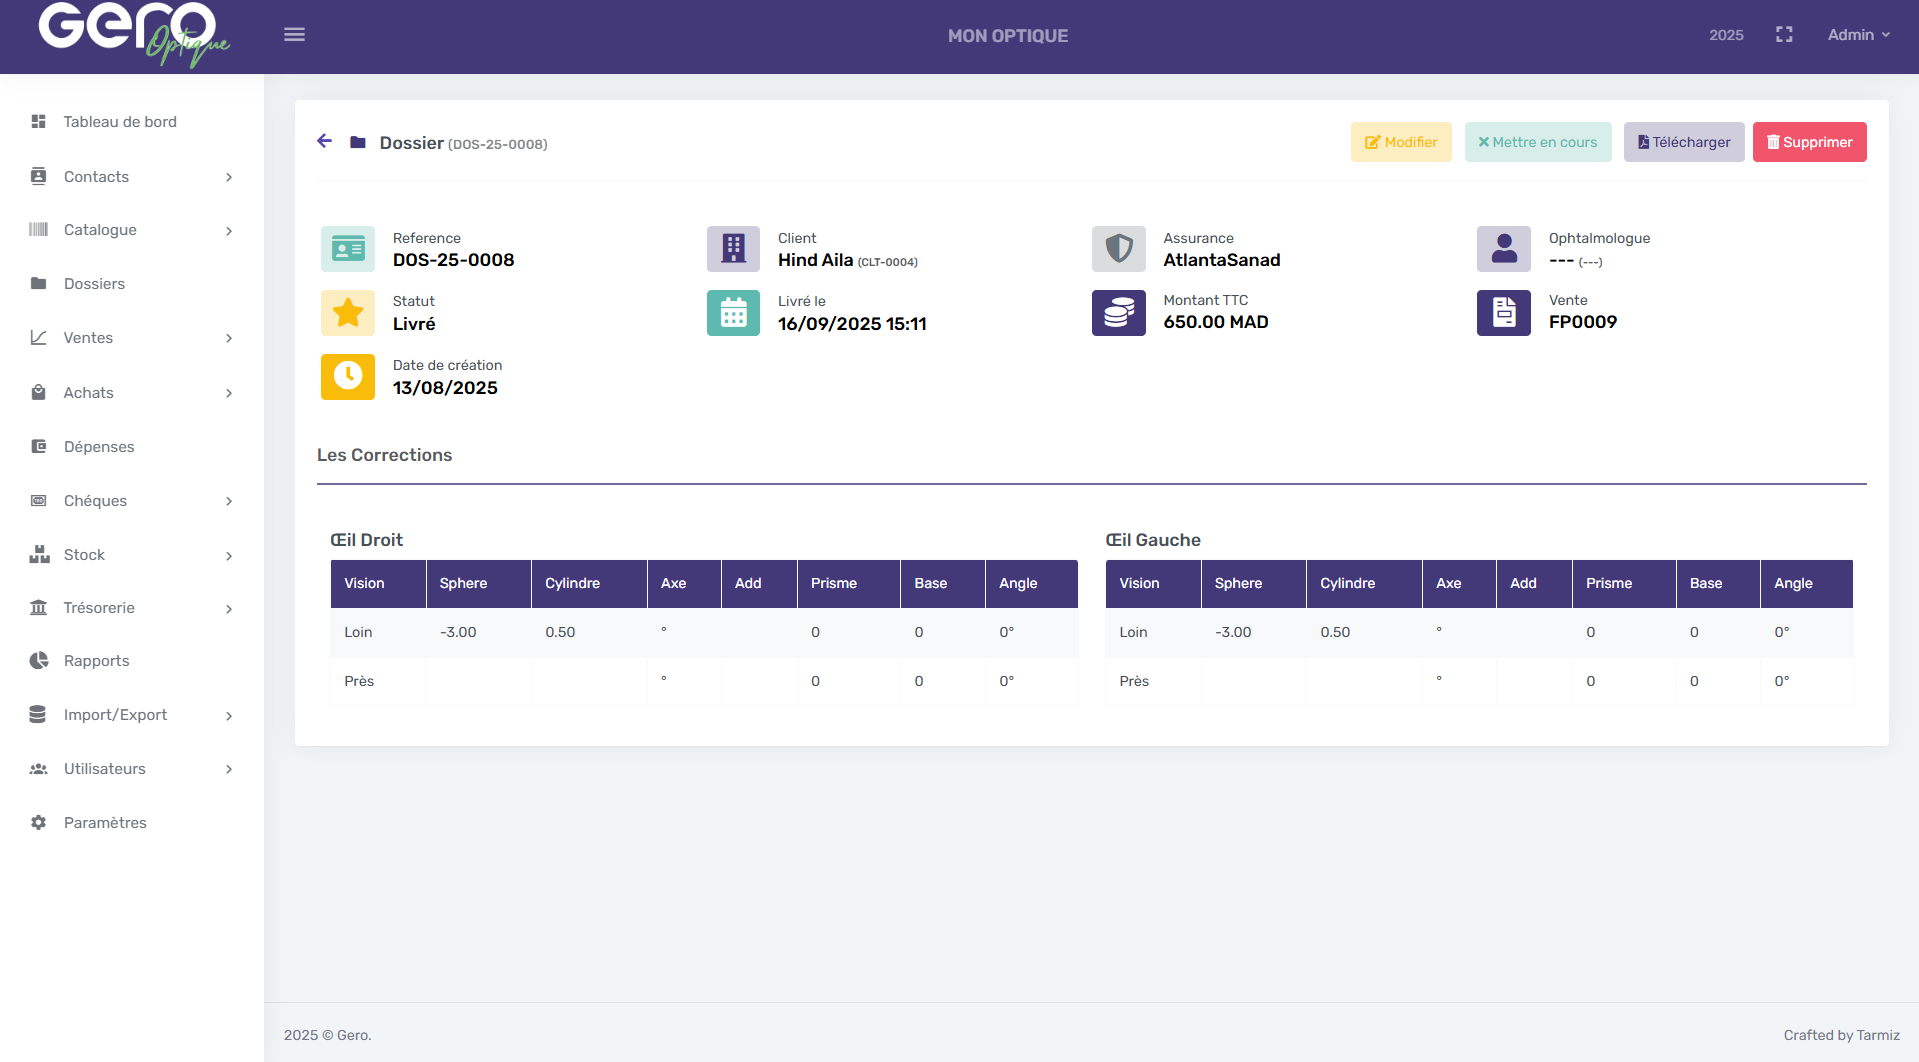Click the Tableau de bord grid icon
1919x1062 pixels.
pyautogui.click(x=39, y=122)
